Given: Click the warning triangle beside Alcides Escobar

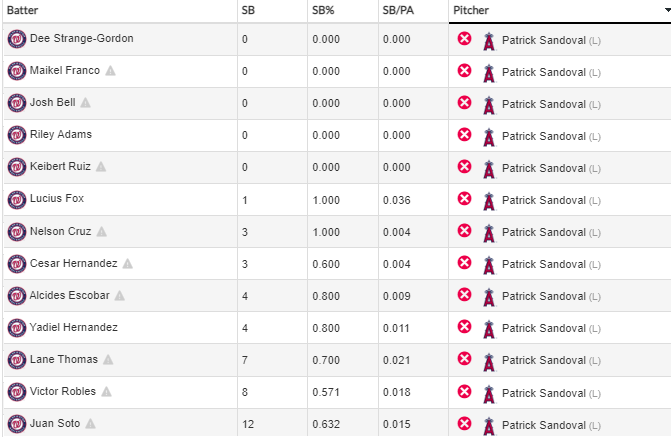Looking at the screenshot, I should 119,296.
